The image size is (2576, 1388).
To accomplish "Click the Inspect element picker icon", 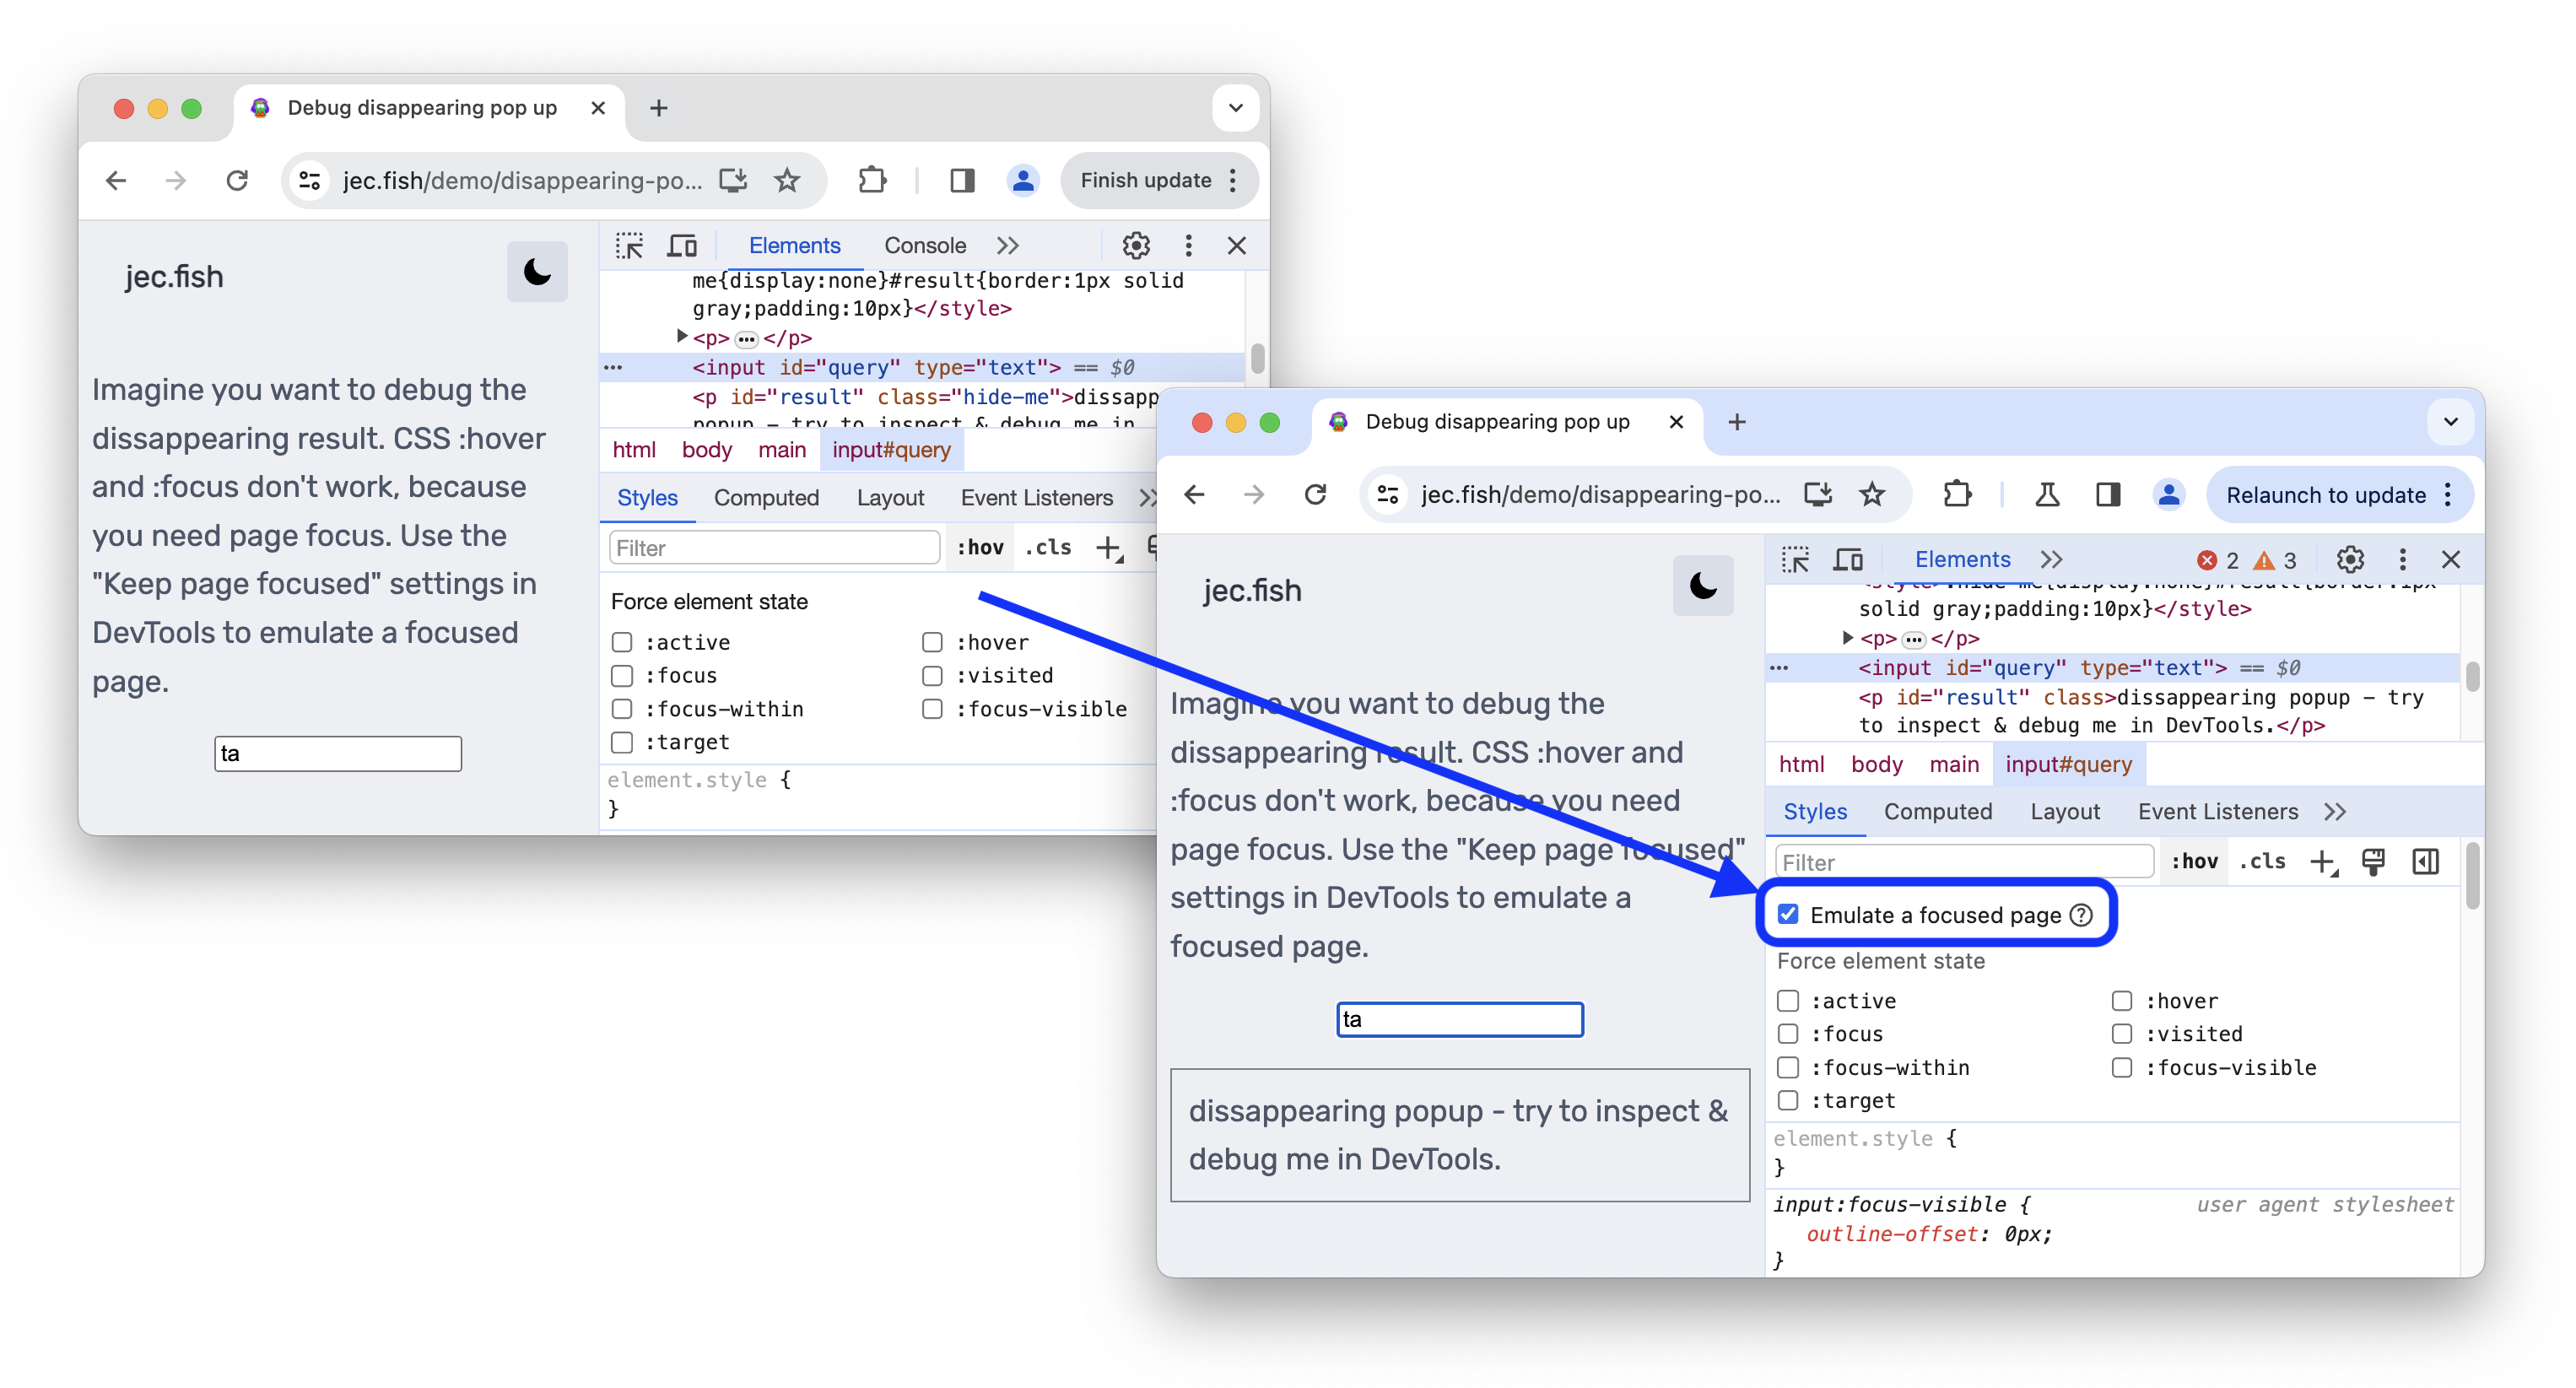I will (1795, 557).
